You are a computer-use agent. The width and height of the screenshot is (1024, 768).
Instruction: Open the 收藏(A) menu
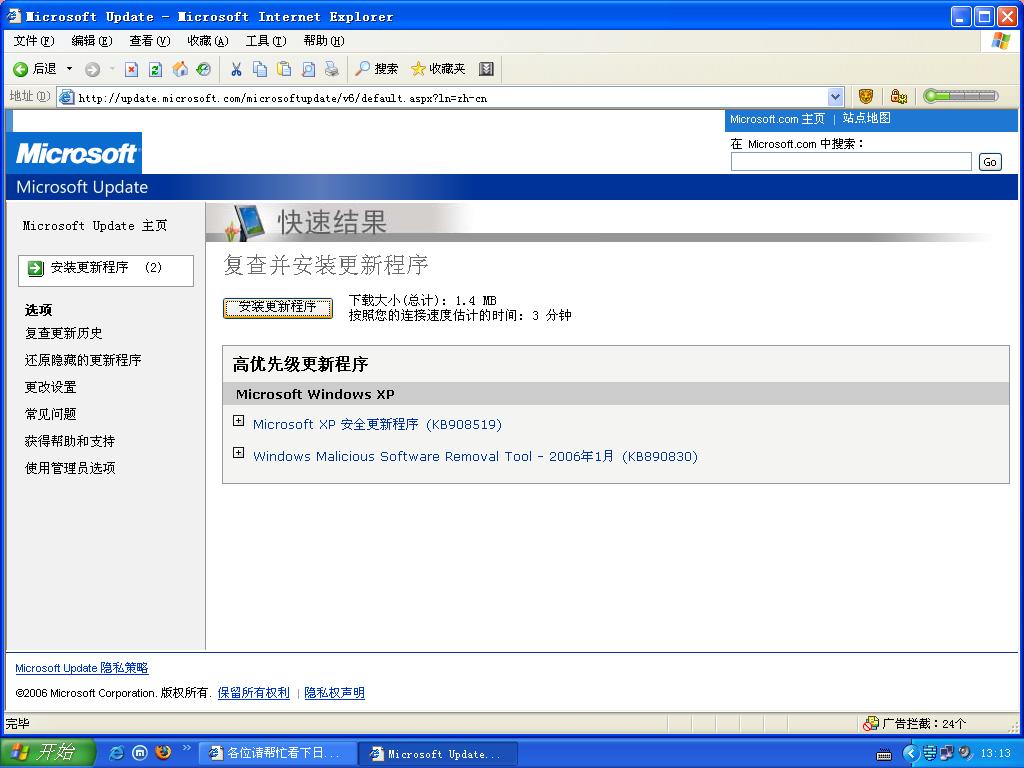click(x=208, y=41)
